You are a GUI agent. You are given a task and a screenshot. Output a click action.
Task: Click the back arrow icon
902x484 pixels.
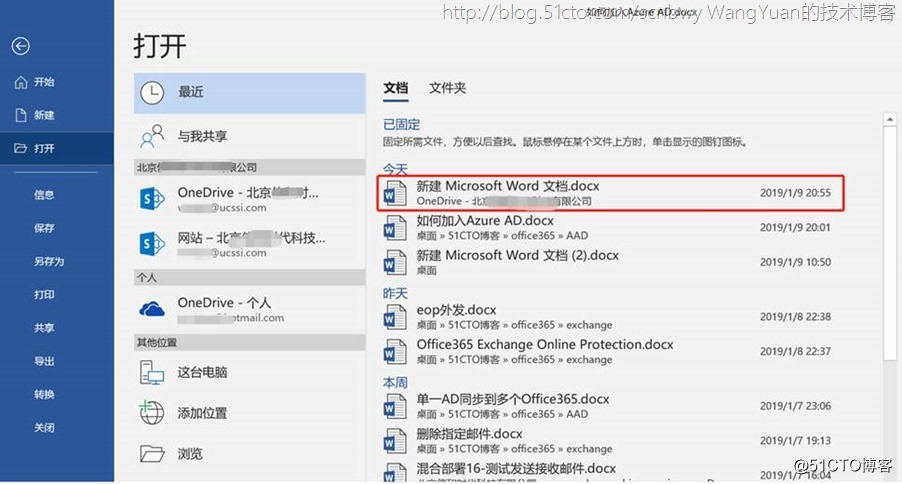click(x=21, y=45)
